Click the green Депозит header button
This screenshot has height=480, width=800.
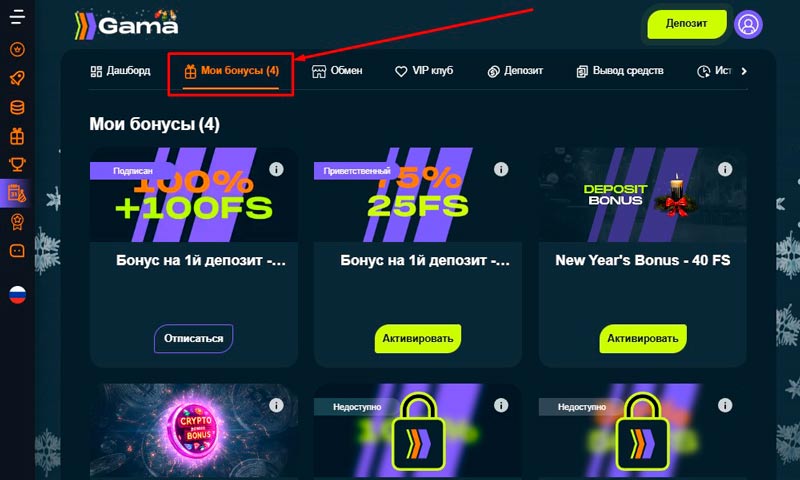coord(687,24)
